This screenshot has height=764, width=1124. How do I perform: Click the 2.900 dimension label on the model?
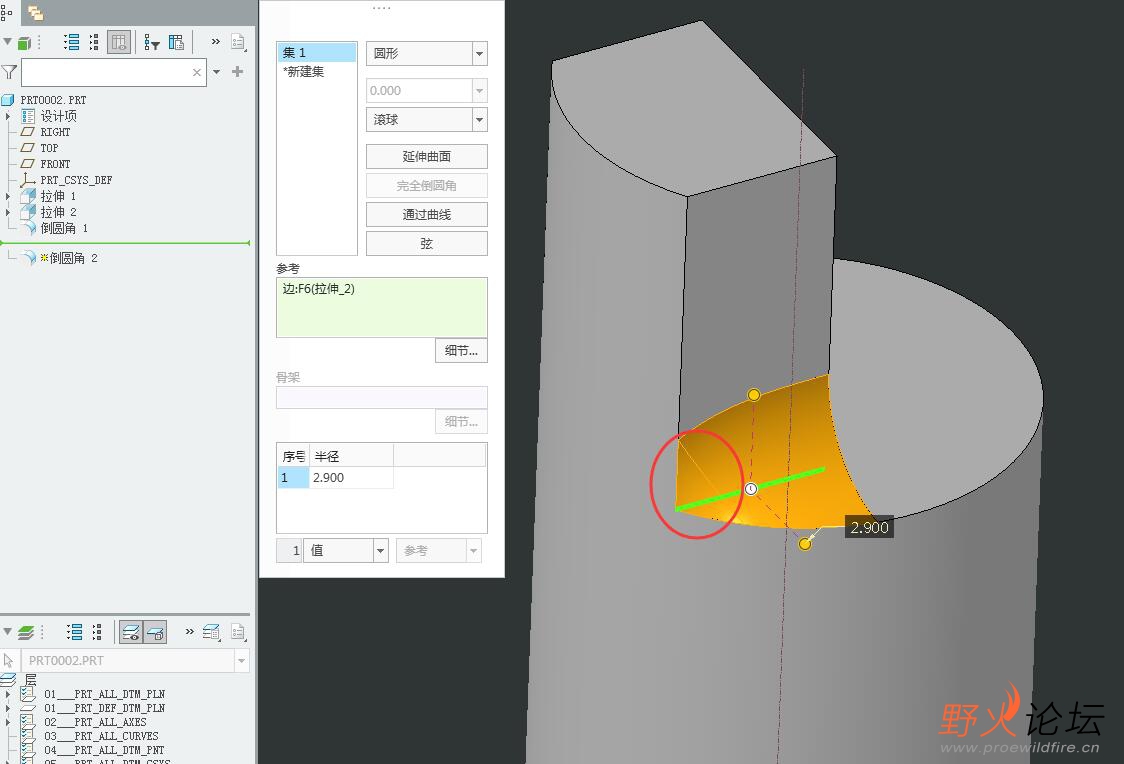click(x=869, y=527)
